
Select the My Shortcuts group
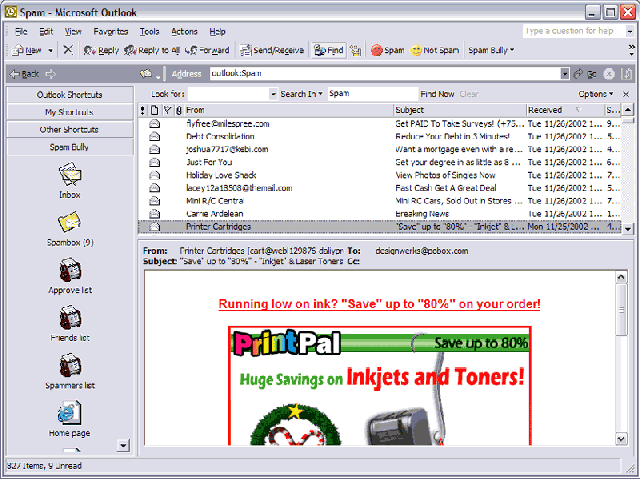[70, 112]
